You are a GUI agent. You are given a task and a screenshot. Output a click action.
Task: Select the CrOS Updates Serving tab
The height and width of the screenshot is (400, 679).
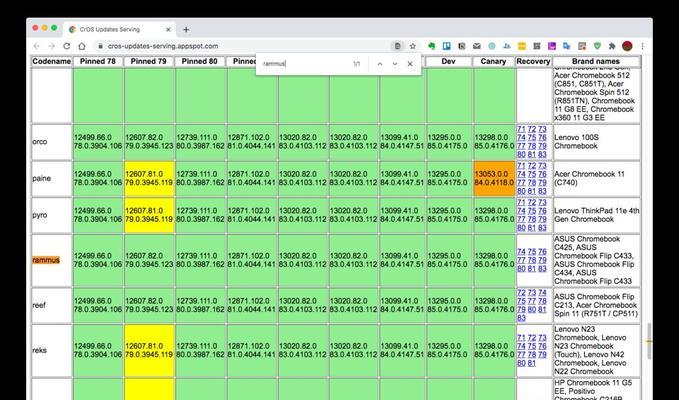(120, 29)
